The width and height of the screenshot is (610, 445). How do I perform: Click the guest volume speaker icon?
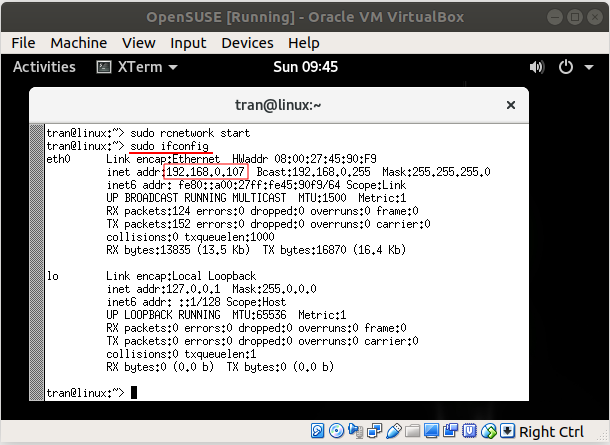click(537, 67)
